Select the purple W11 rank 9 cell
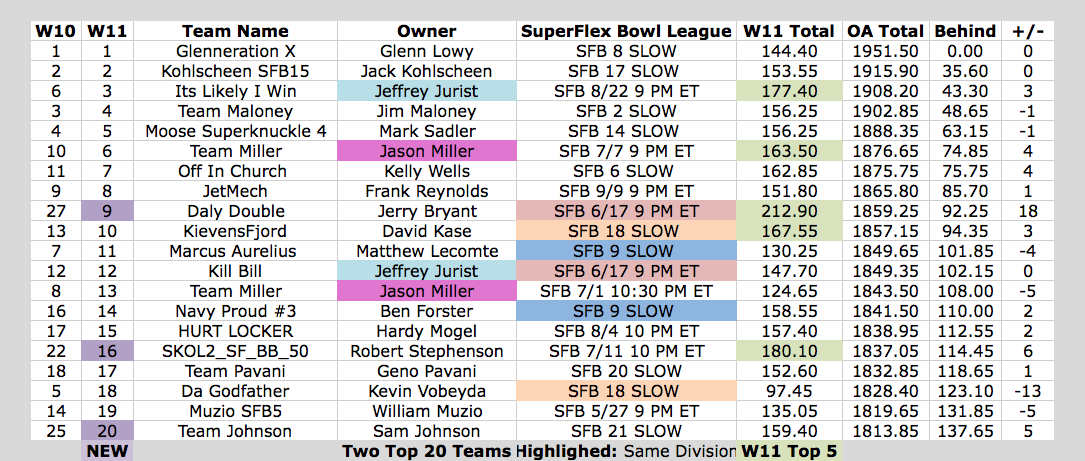This screenshot has height=461, width=1085. coord(107,211)
